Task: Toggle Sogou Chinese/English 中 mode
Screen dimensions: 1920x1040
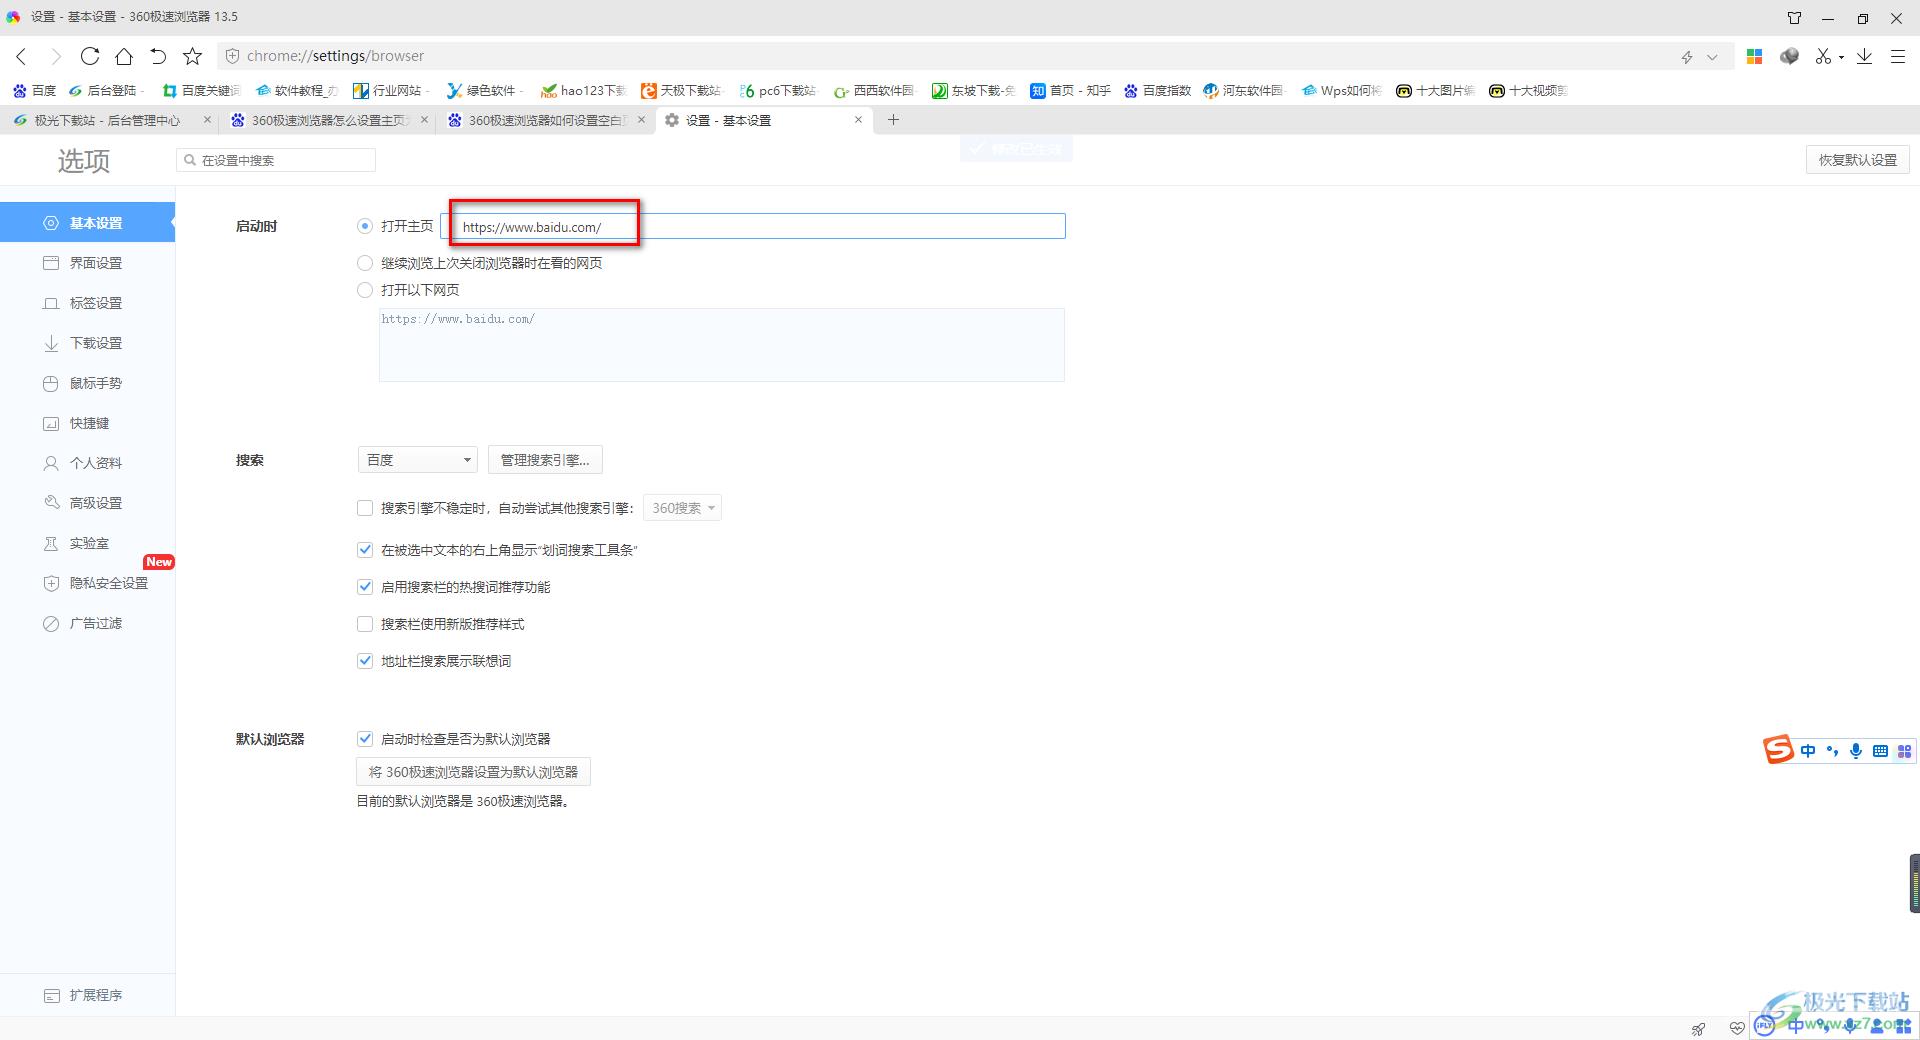Action: point(1808,751)
